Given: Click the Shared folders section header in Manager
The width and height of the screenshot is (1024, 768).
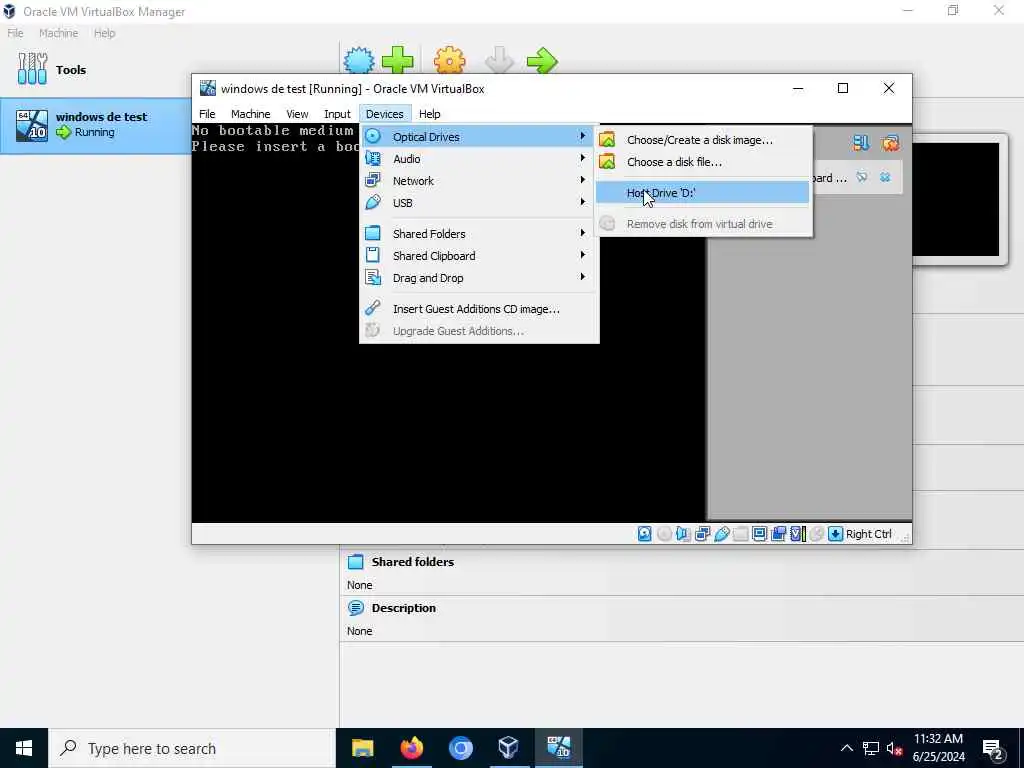Looking at the screenshot, I should [x=413, y=562].
